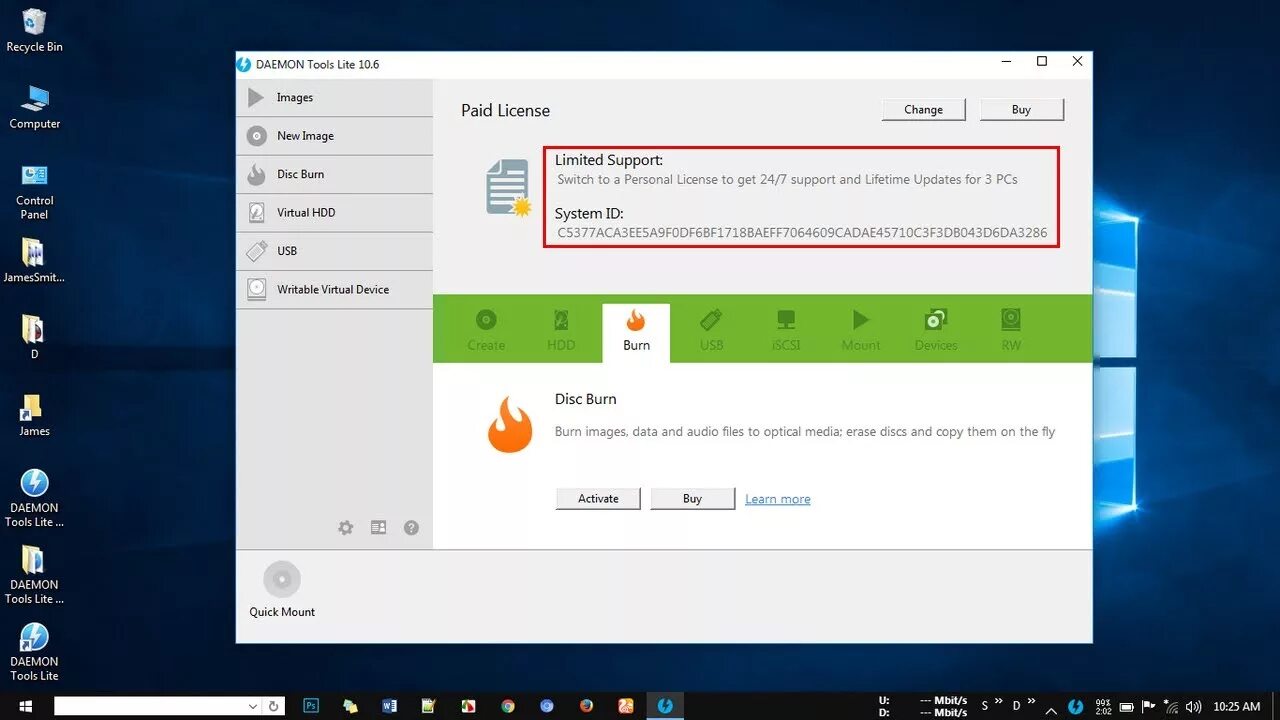Click the large Disc Burn flame icon
The image size is (1280, 720).
(x=510, y=424)
